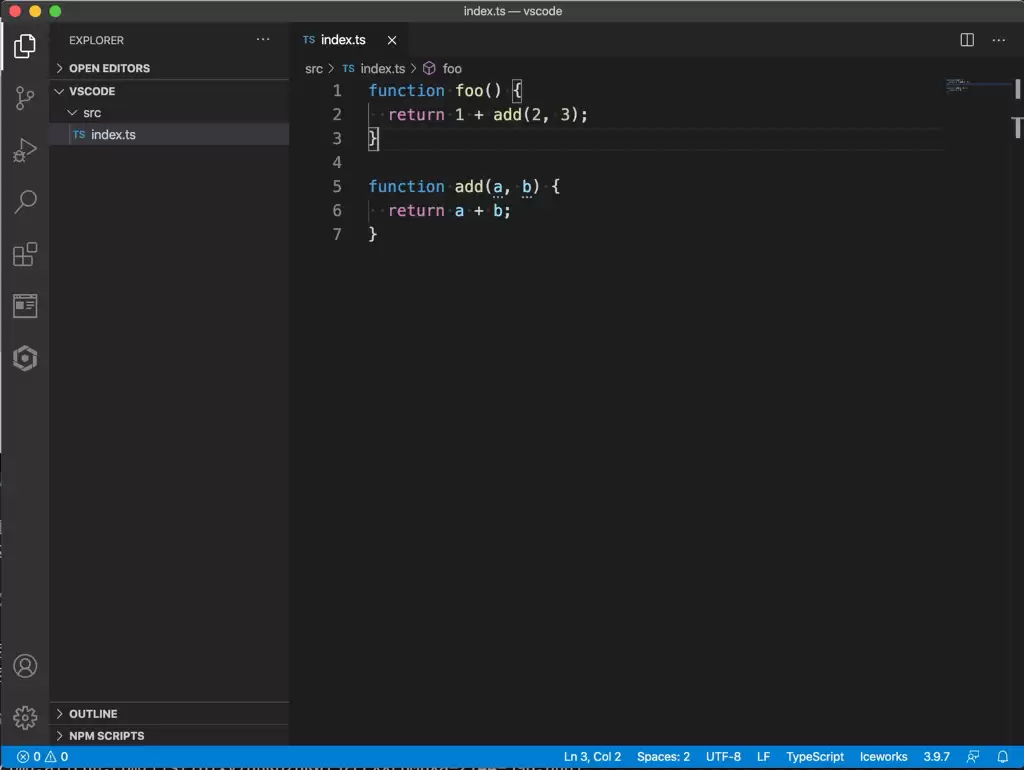Viewport: 1024px width, 770px height.
Task: Split the editor to the right
Action: pyautogui.click(x=967, y=40)
